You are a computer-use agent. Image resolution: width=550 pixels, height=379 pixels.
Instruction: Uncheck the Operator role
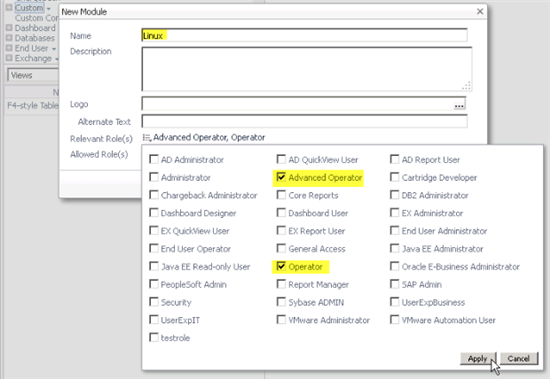point(281,266)
